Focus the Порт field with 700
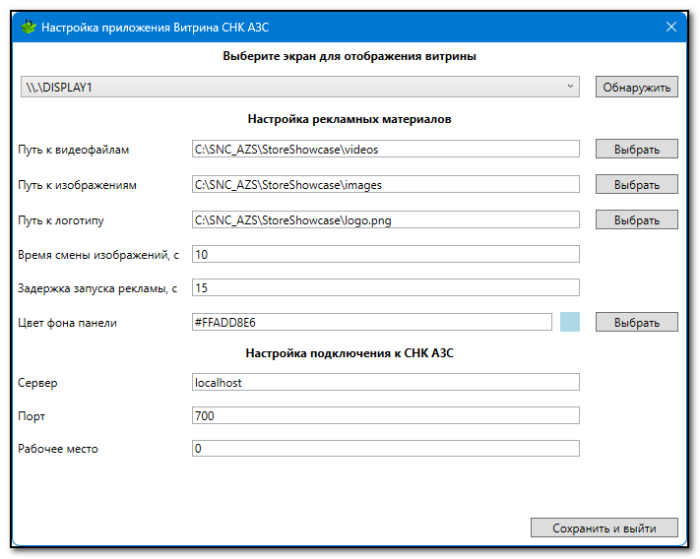 click(x=386, y=415)
